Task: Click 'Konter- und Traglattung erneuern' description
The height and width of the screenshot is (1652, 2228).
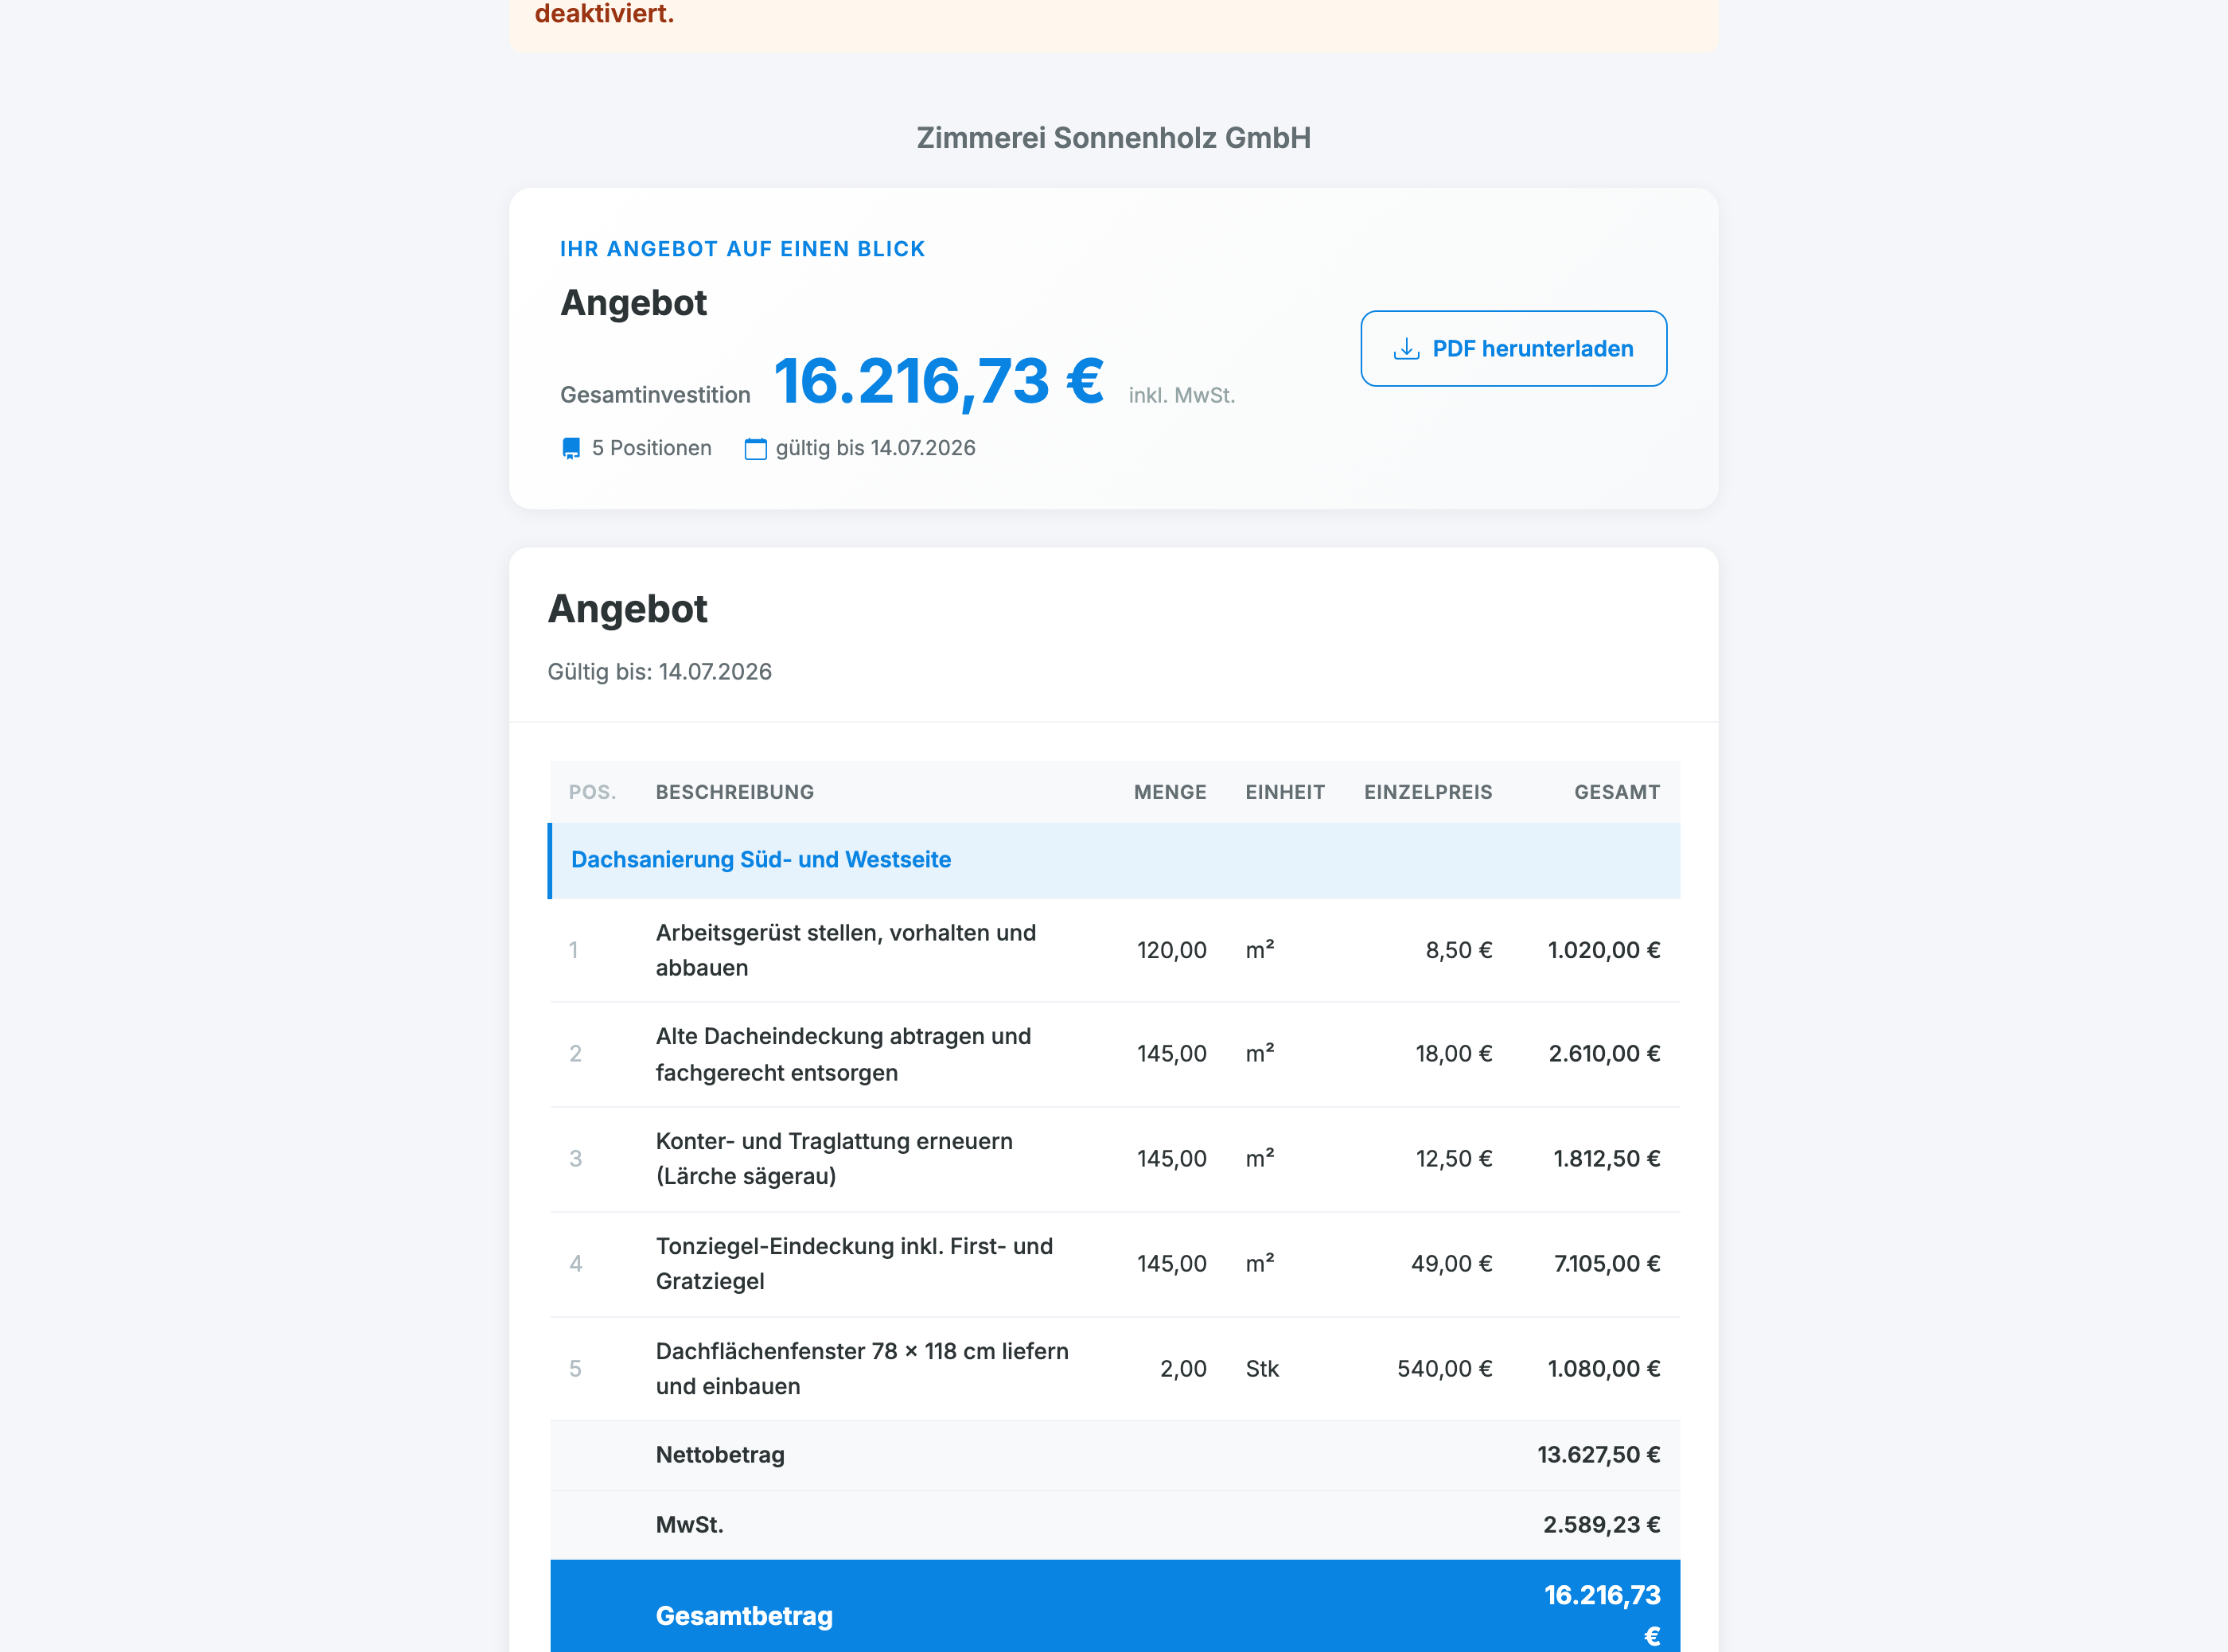Action: 834,1158
